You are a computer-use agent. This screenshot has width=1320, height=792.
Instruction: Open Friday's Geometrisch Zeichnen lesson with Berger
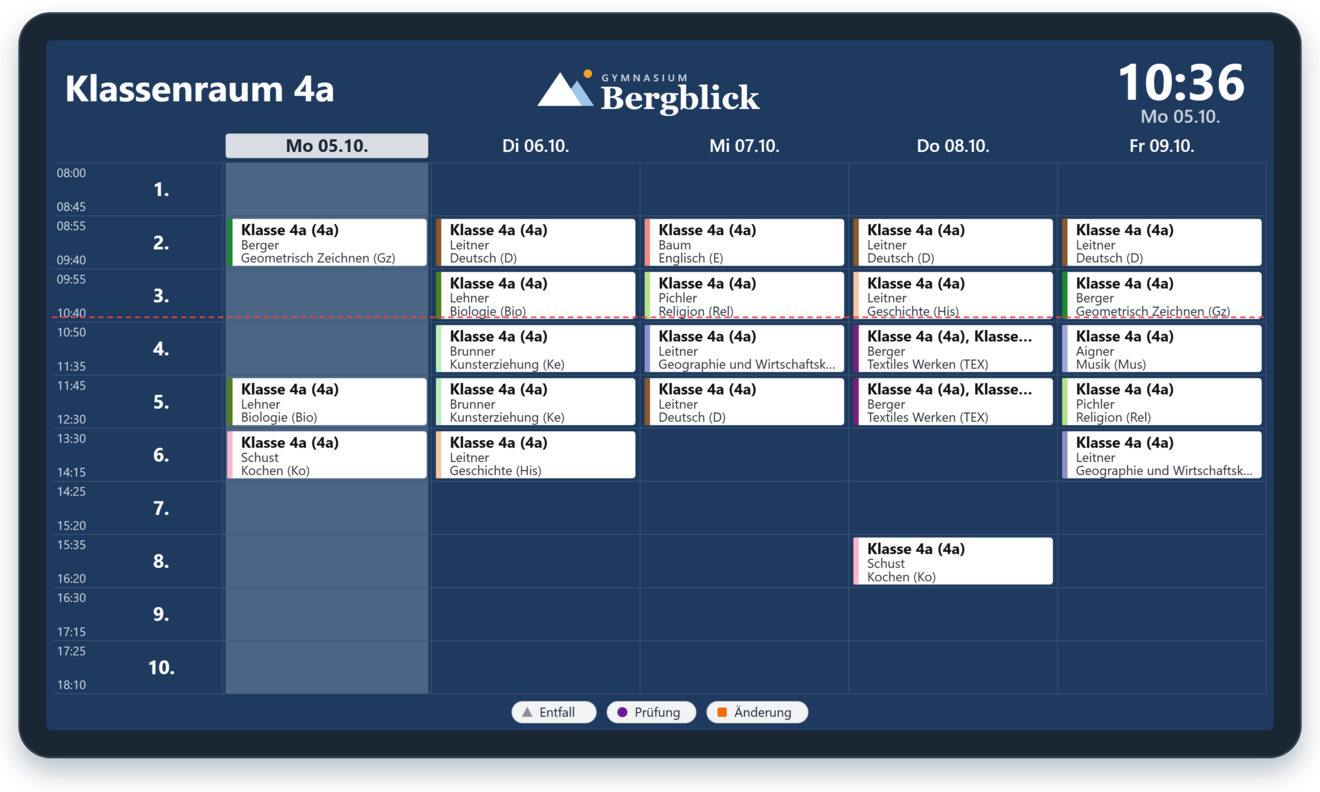coord(1162,296)
